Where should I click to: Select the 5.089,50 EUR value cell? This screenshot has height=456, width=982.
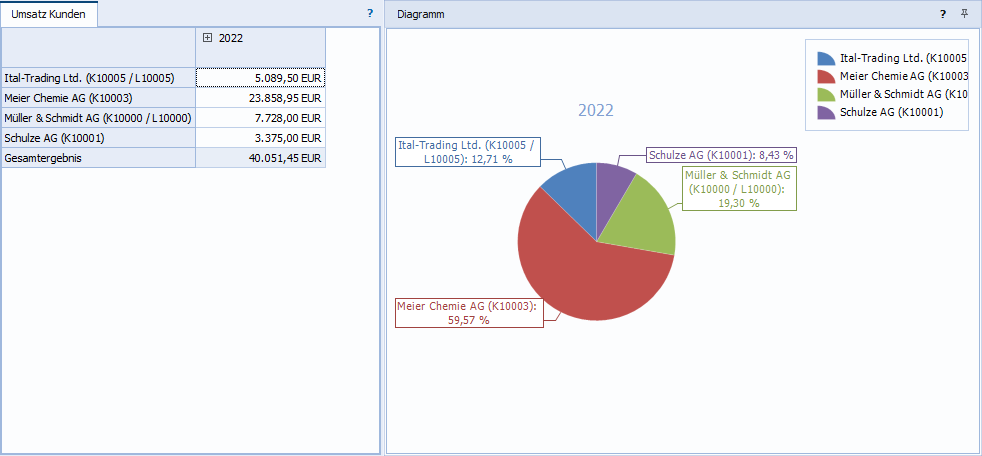tap(260, 77)
